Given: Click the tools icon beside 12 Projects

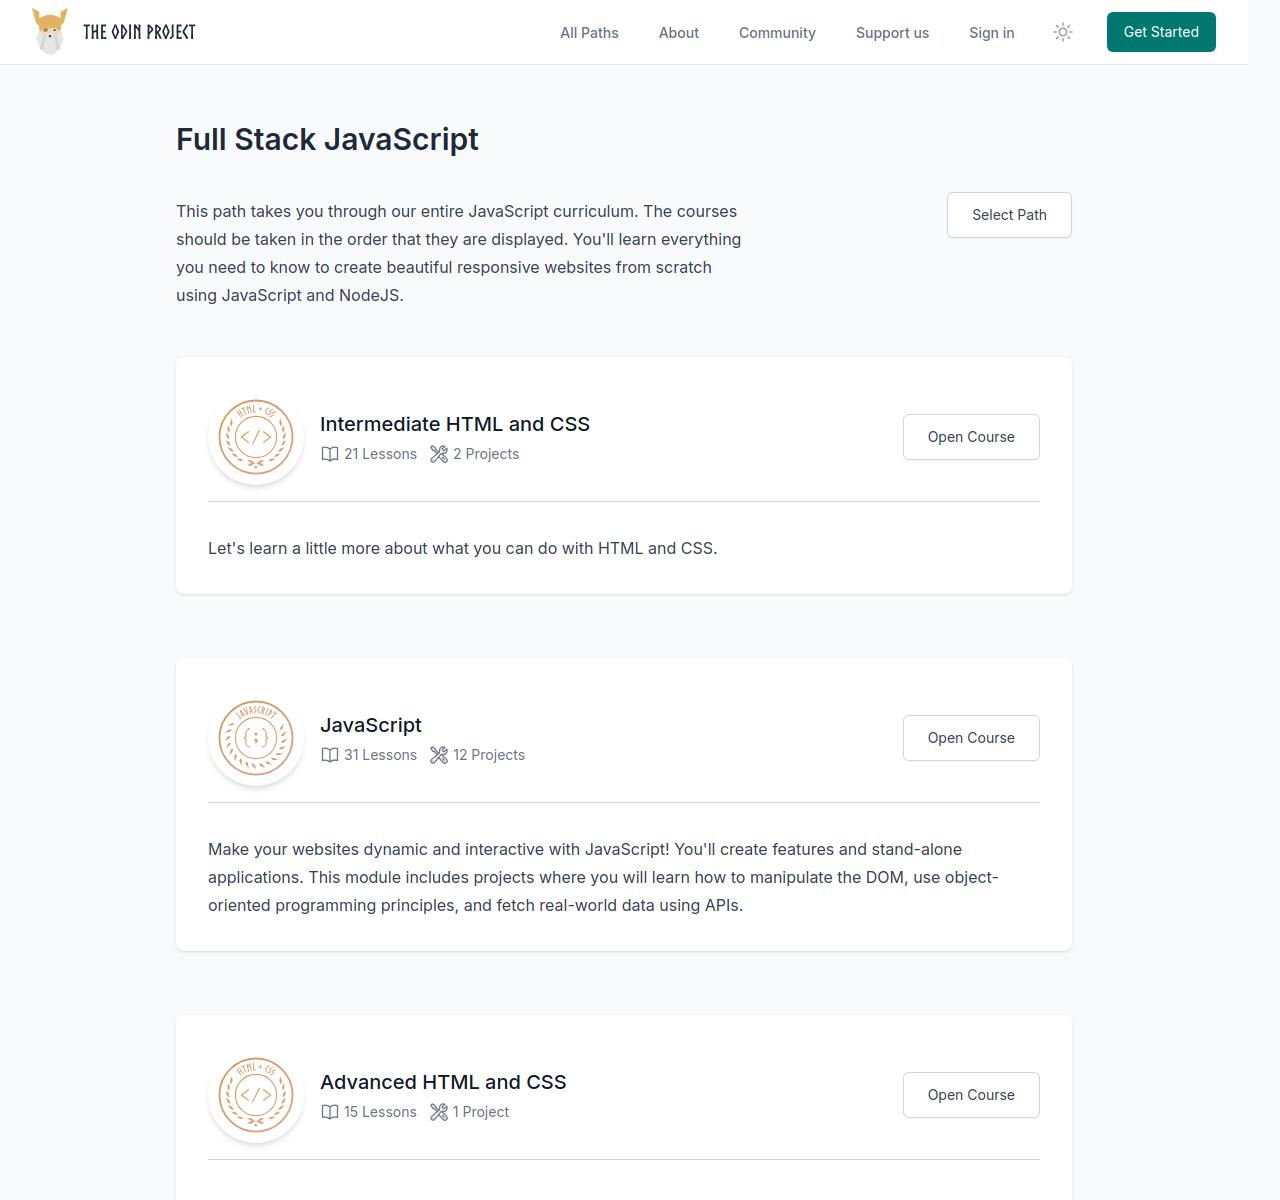Looking at the screenshot, I should pyautogui.click(x=439, y=755).
